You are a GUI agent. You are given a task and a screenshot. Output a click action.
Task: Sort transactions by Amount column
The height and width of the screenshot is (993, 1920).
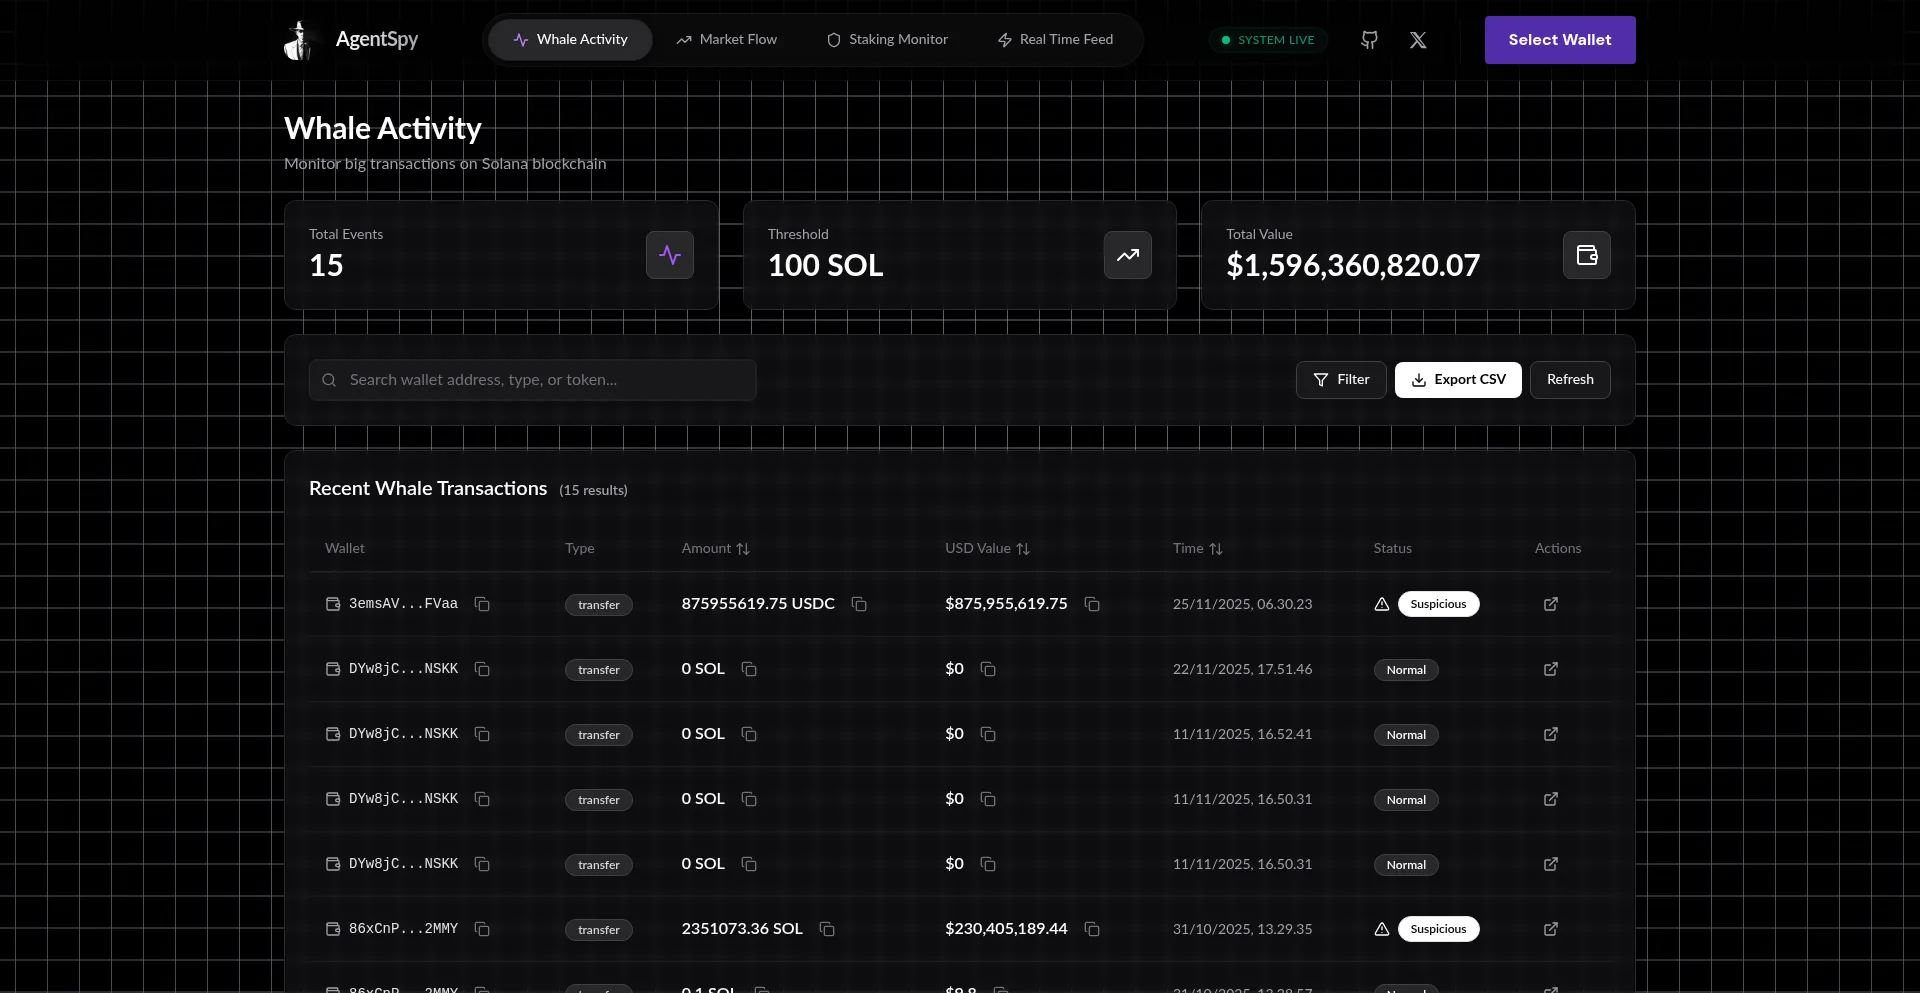715,549
